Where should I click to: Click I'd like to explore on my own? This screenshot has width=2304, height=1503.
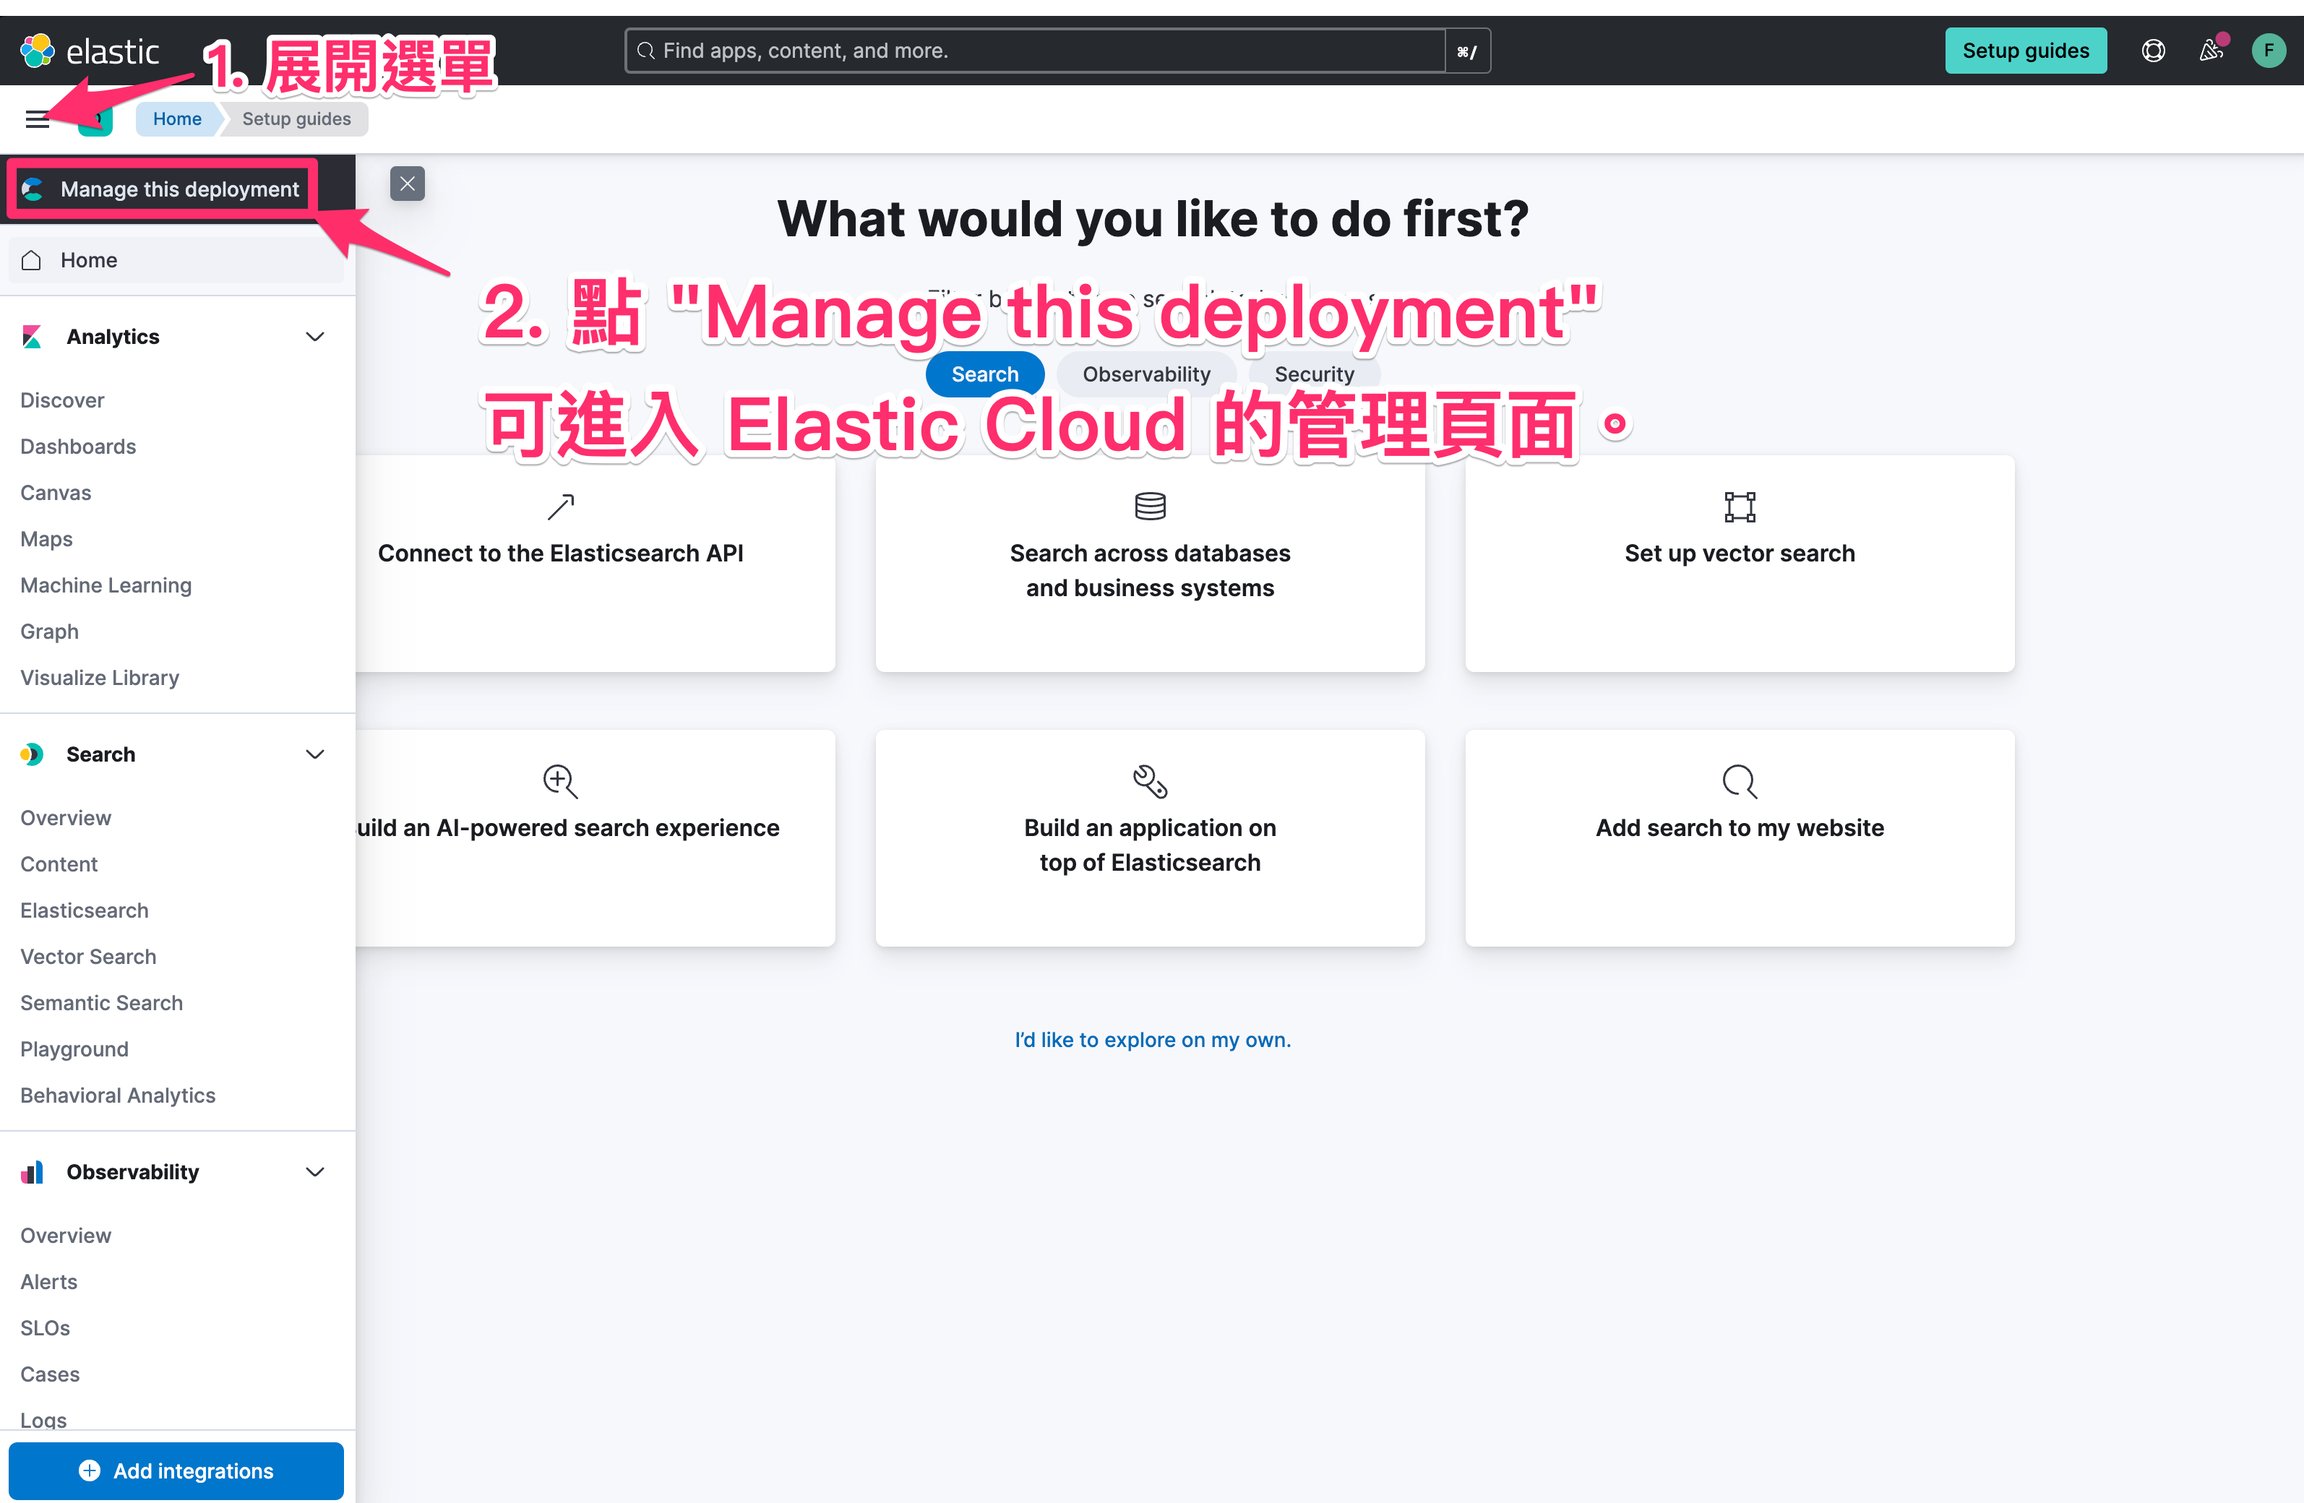(x=1152, y=1039)
